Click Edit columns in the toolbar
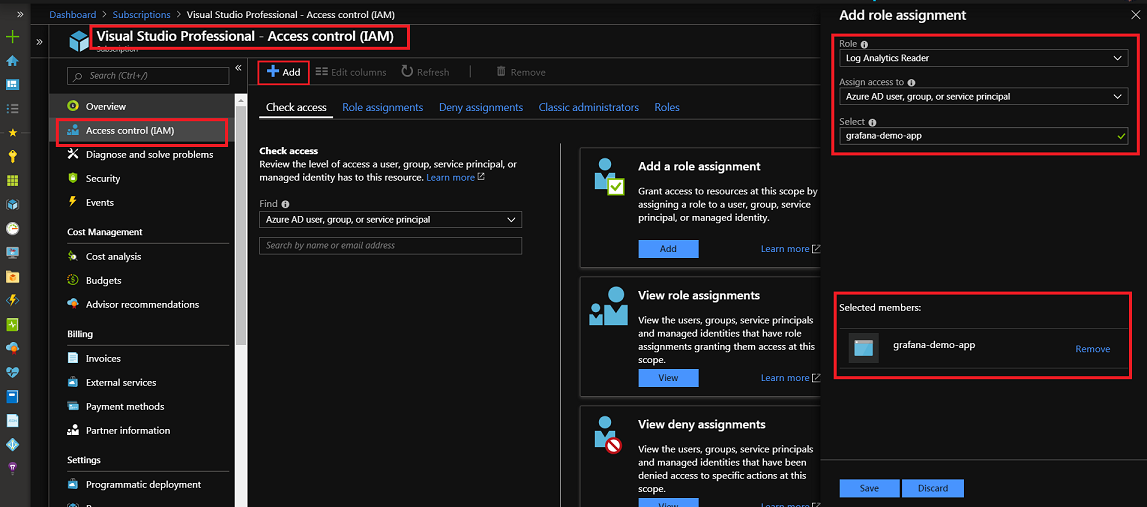 [x=350, y=72]
